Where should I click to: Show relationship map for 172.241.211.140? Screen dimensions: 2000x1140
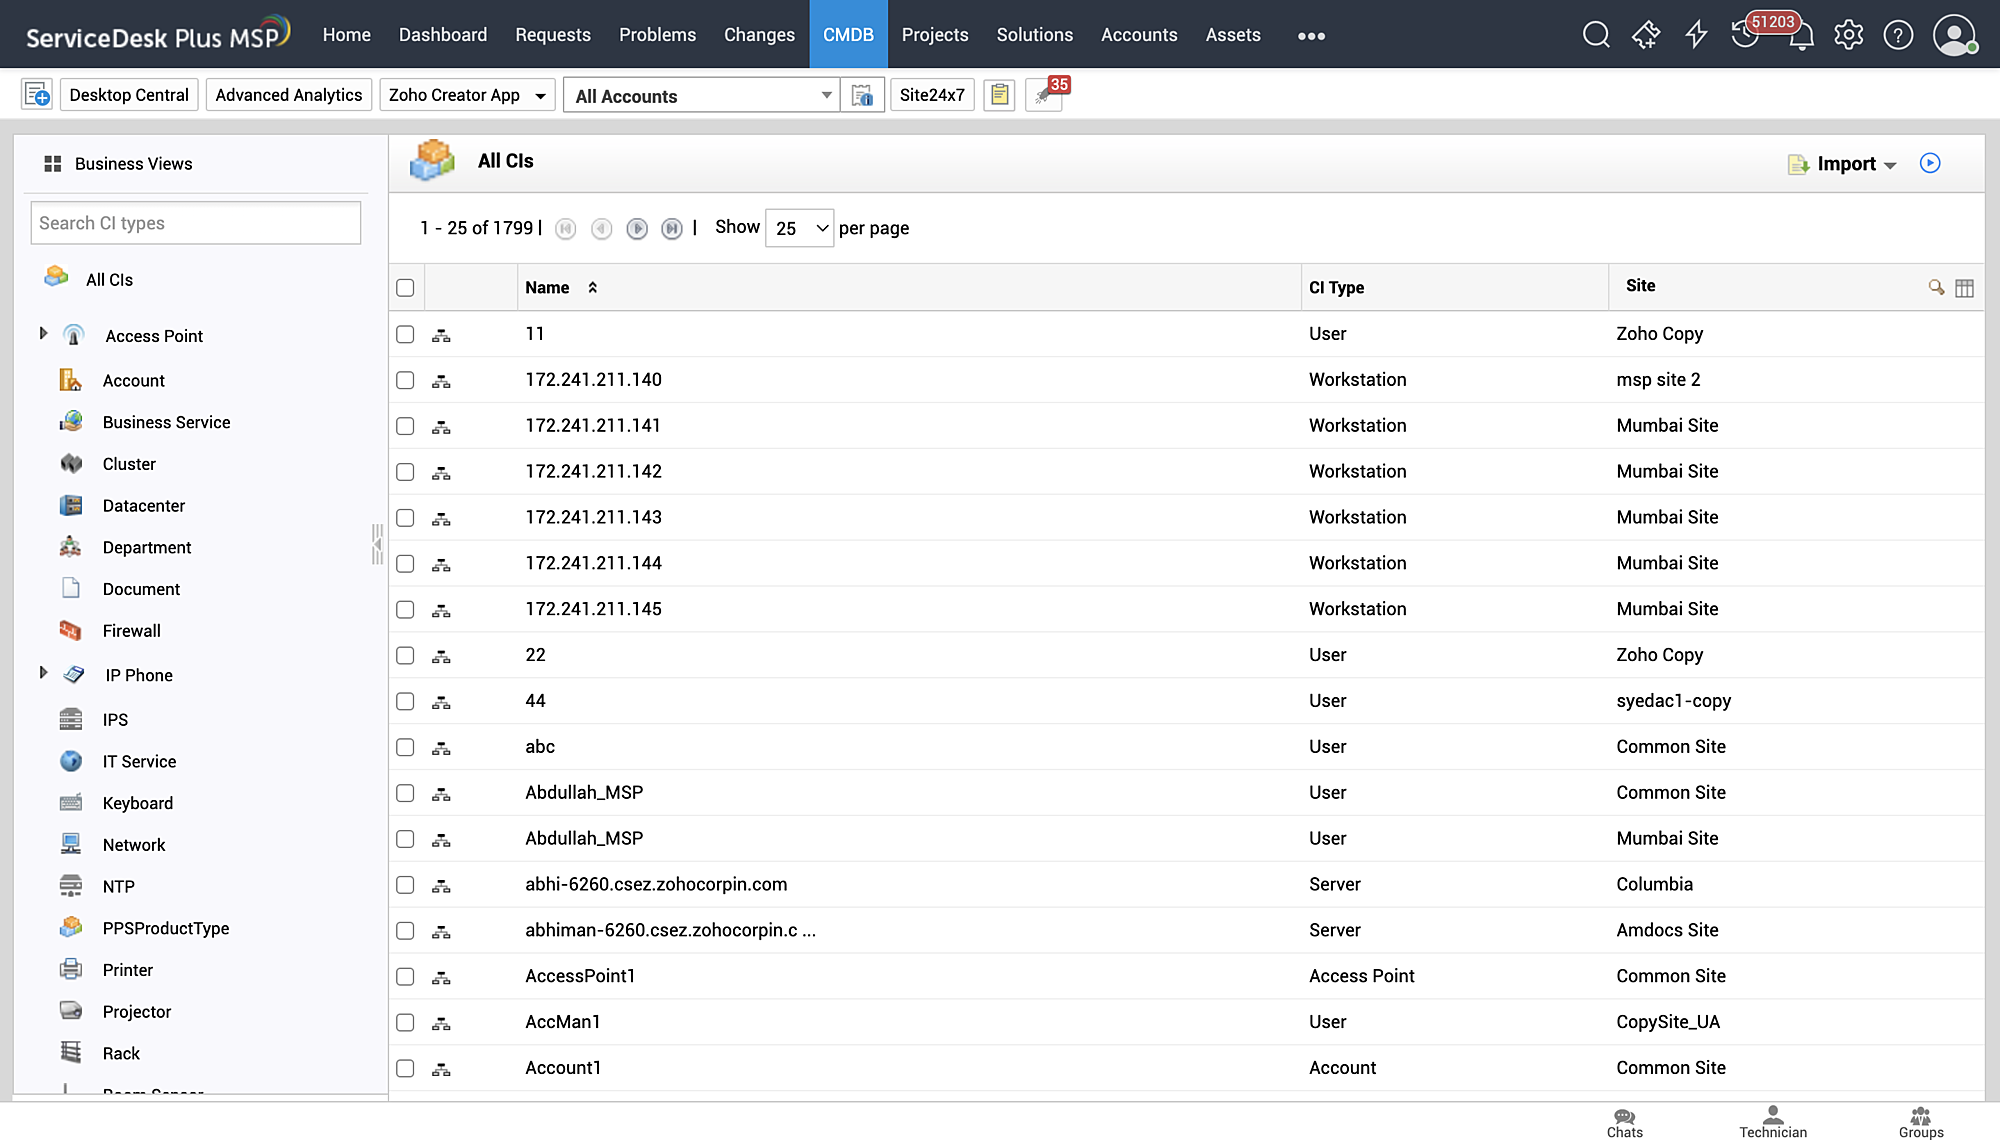441,381
